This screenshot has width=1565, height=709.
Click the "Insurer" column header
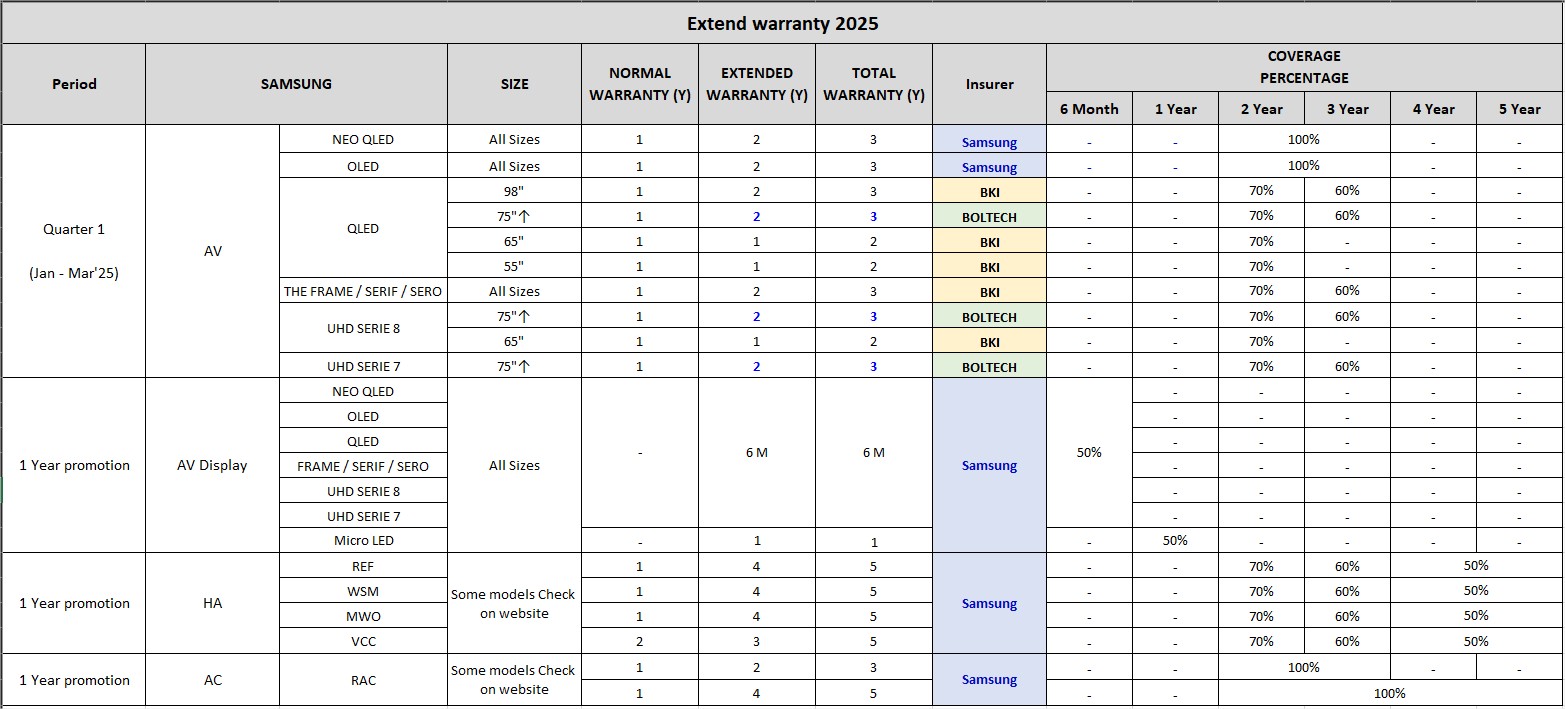click(990, 84)
